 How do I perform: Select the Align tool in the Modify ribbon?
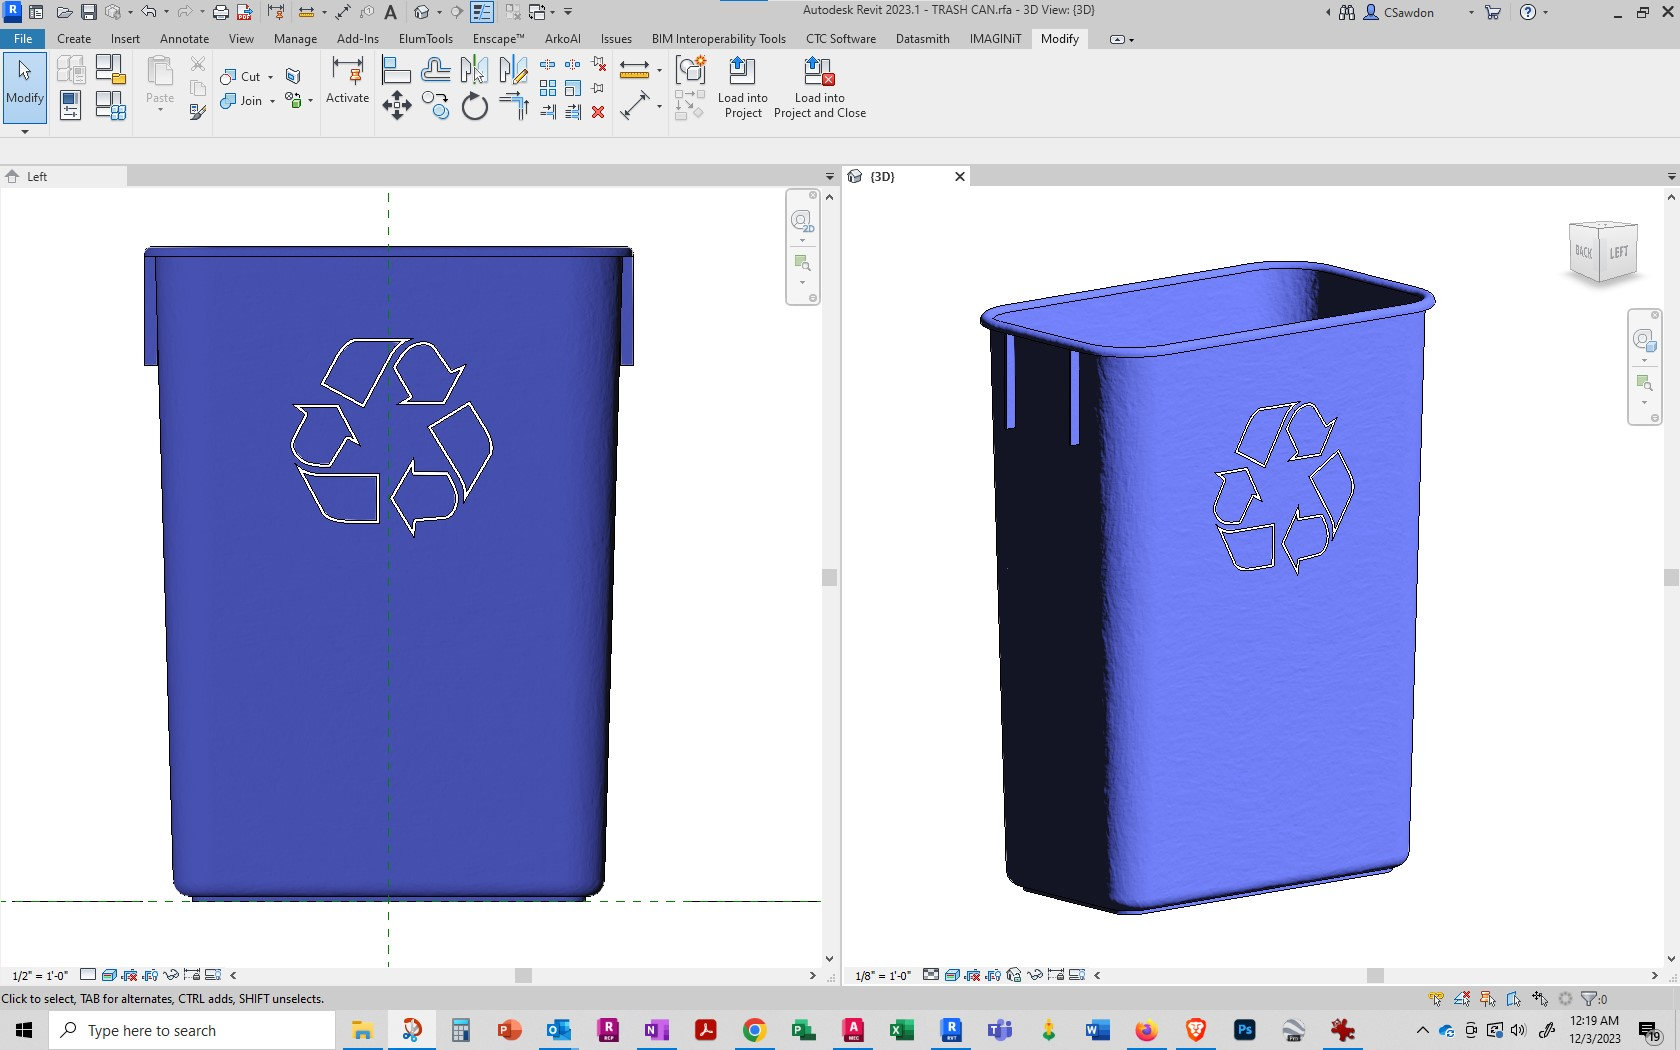coord(397,70)
